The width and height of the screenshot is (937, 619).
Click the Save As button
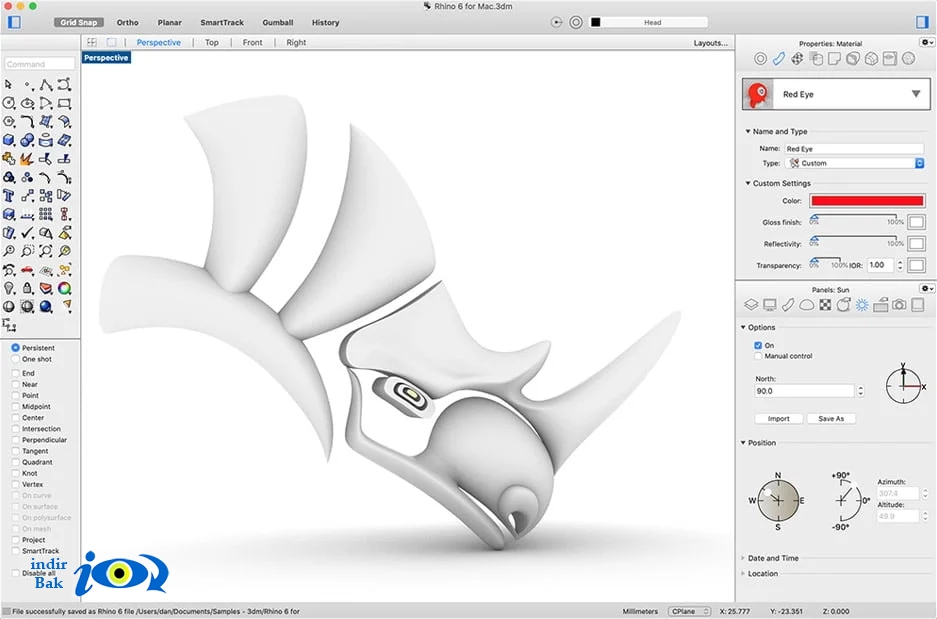click(831, 419)
